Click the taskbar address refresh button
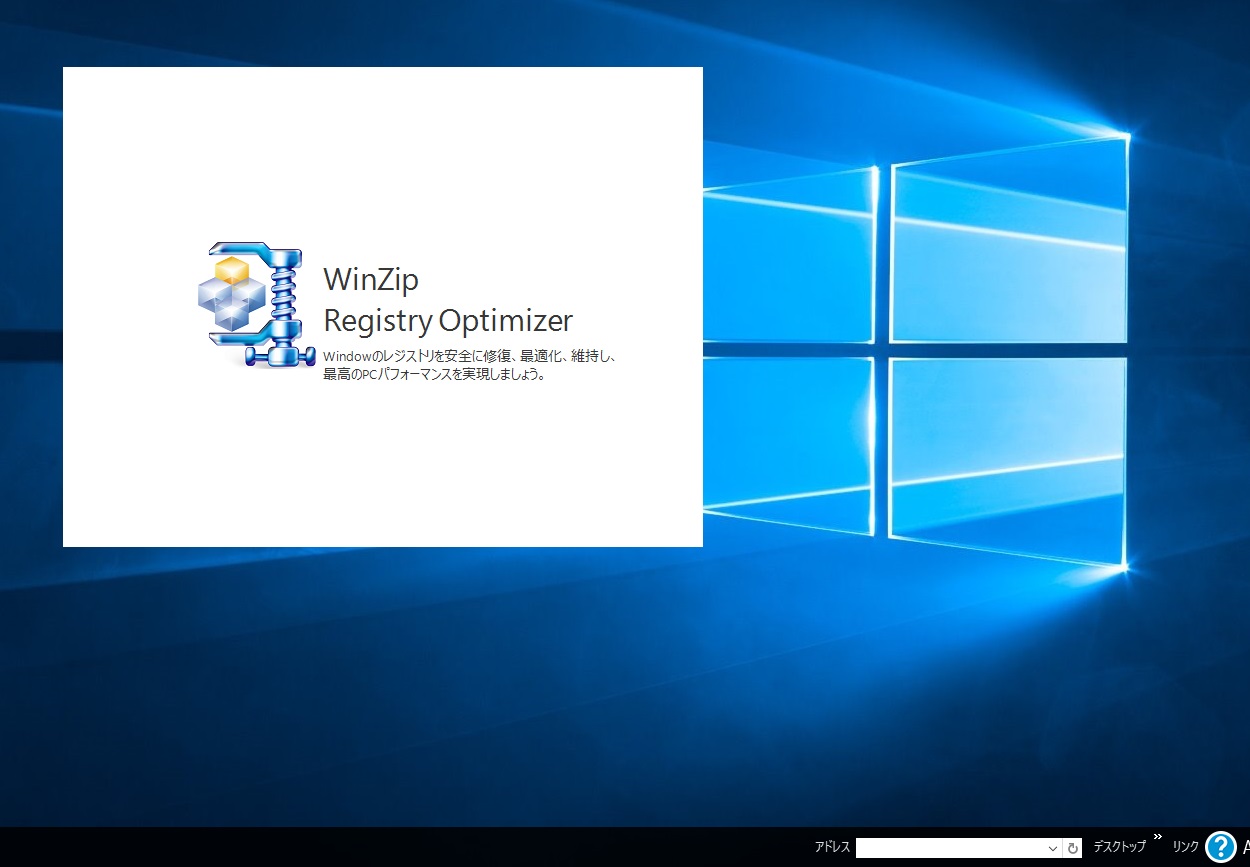Viewport: 1250px width, 867px height. click(x=1073, y=848)
